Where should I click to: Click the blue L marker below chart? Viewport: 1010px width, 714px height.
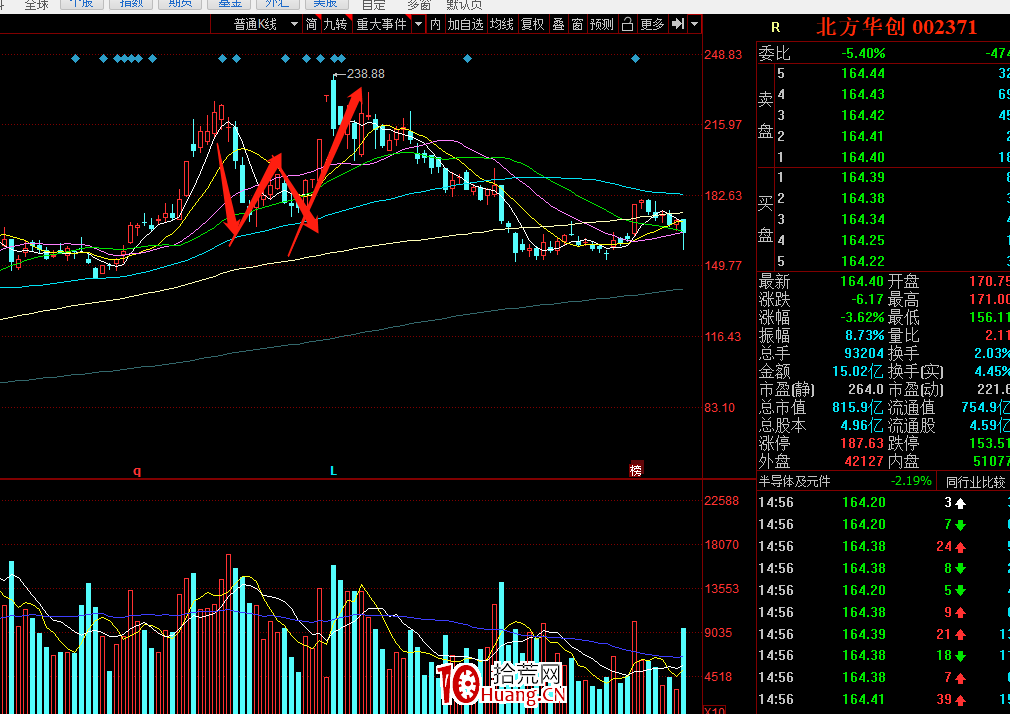tap(333, 470)
